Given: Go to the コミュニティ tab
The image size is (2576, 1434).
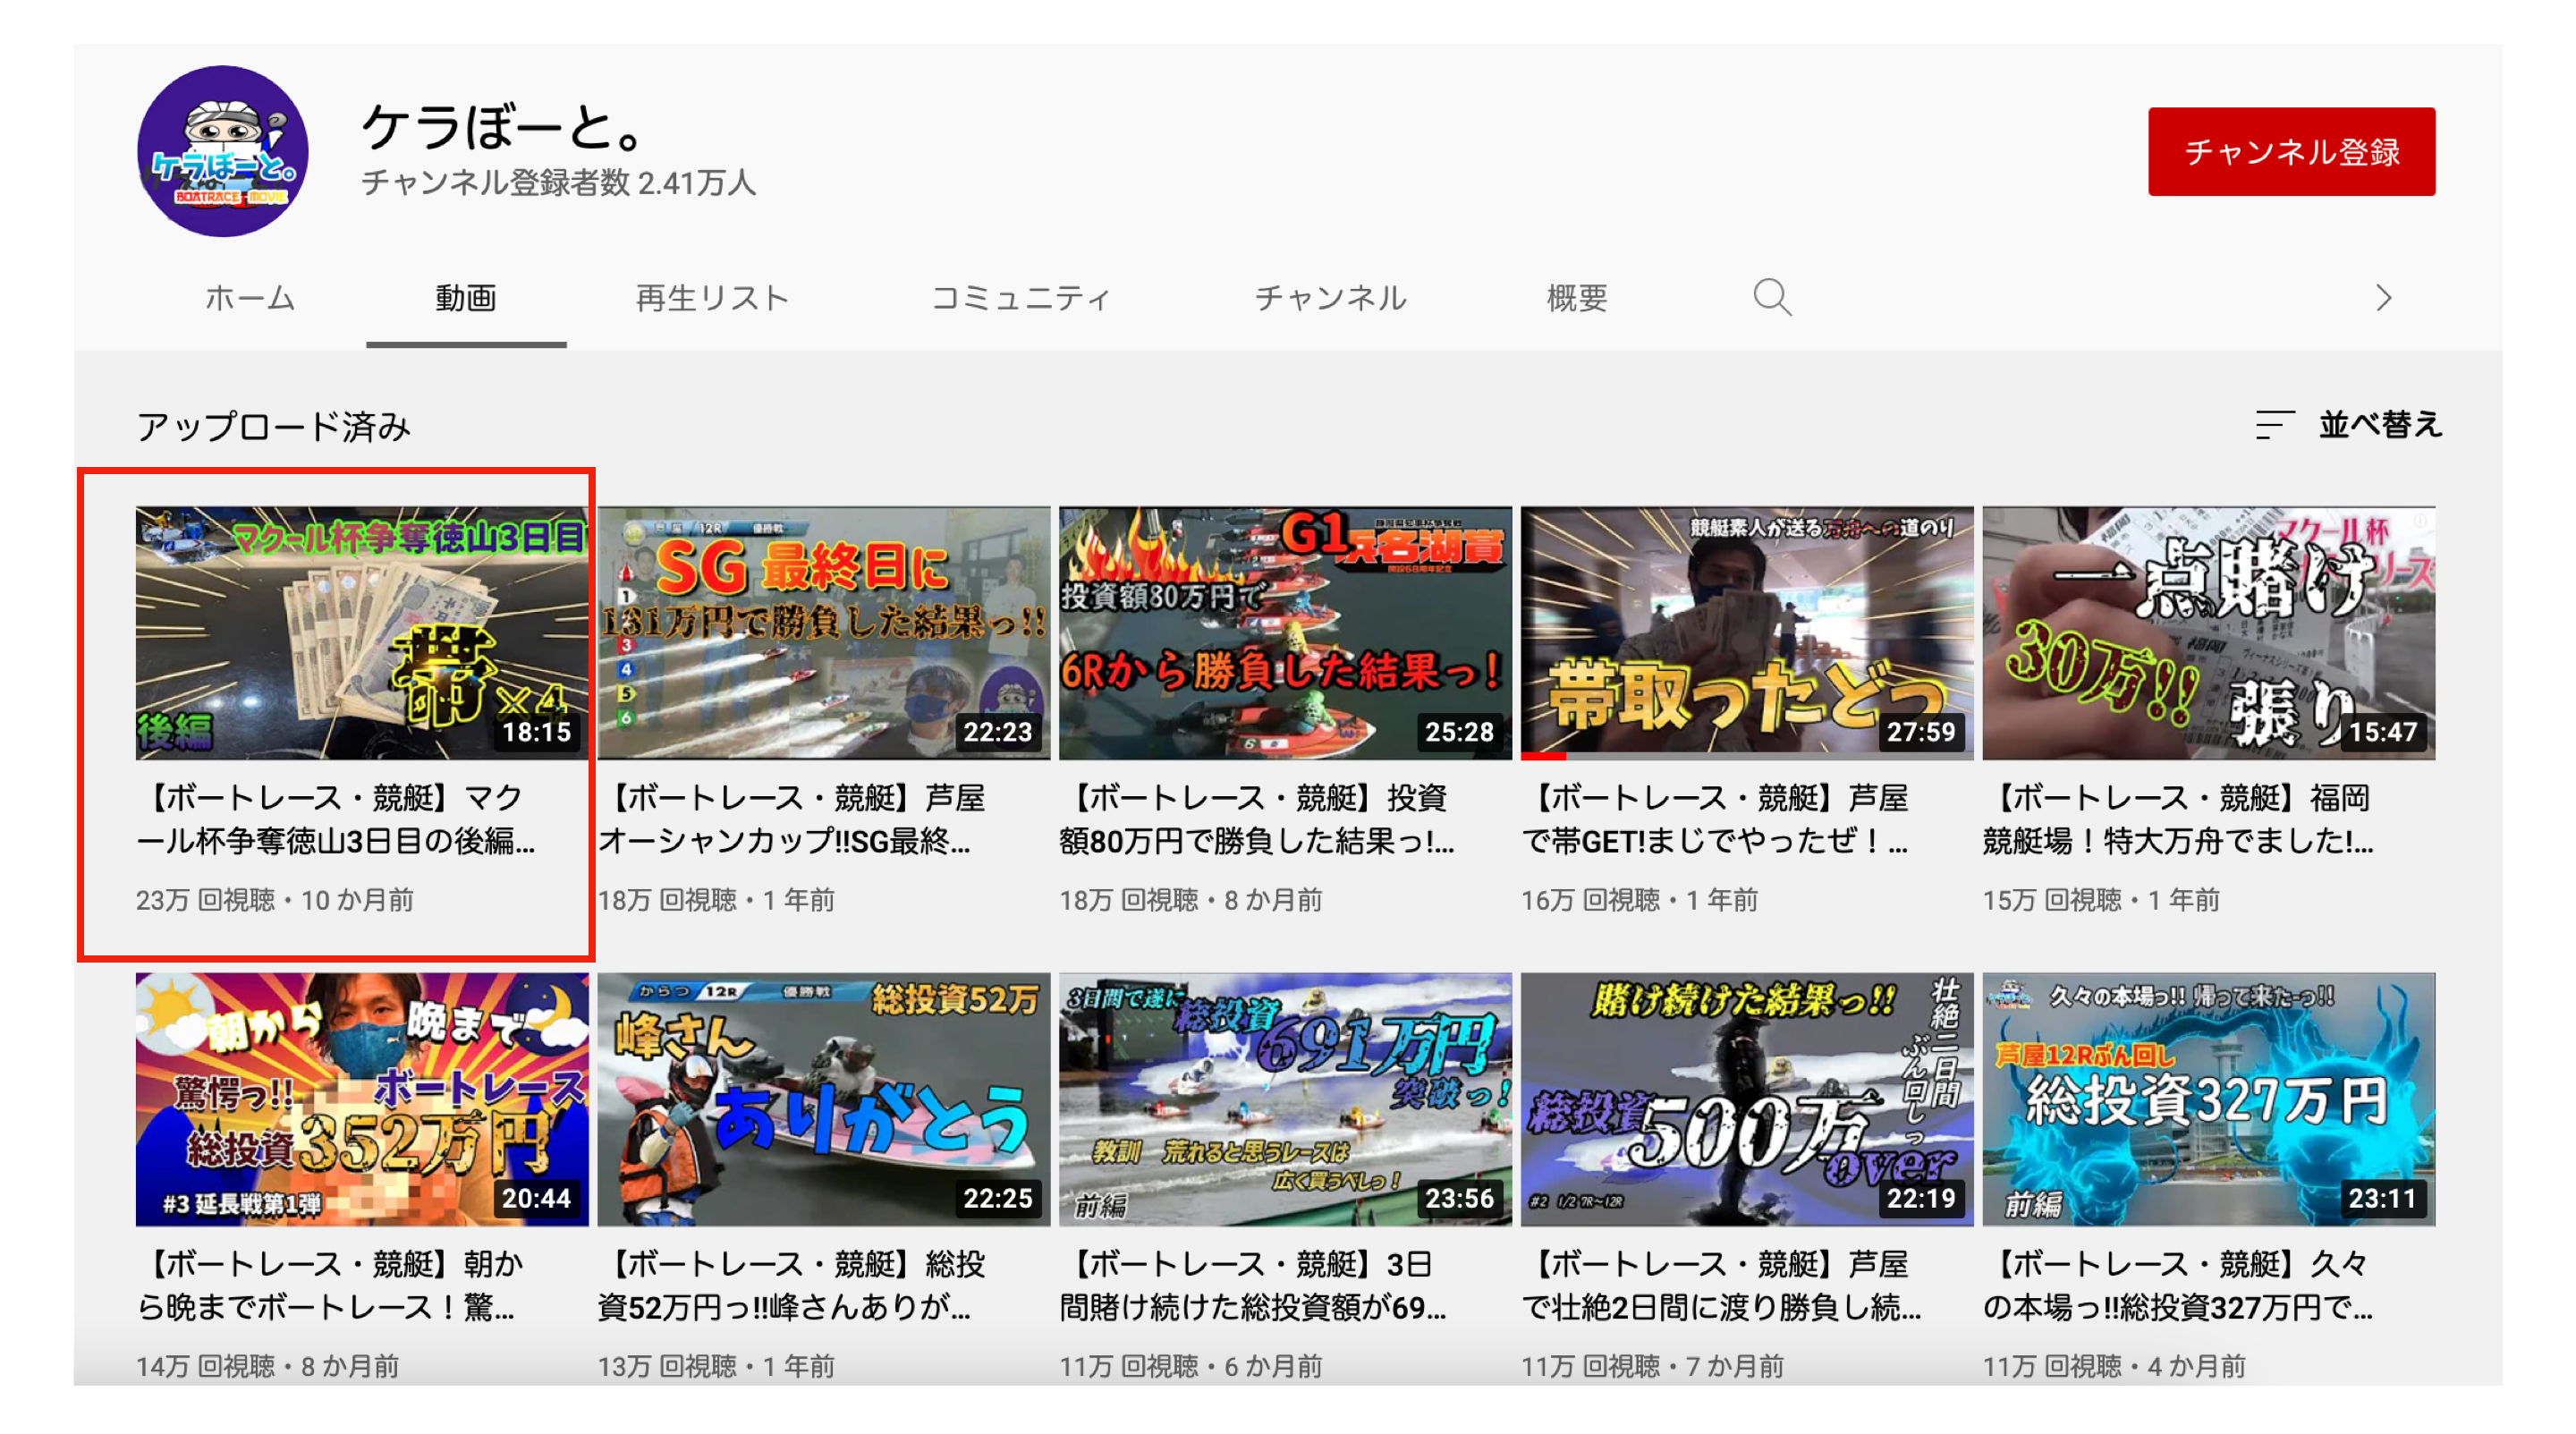Looking at the screenshot, I should (1021, 298).
